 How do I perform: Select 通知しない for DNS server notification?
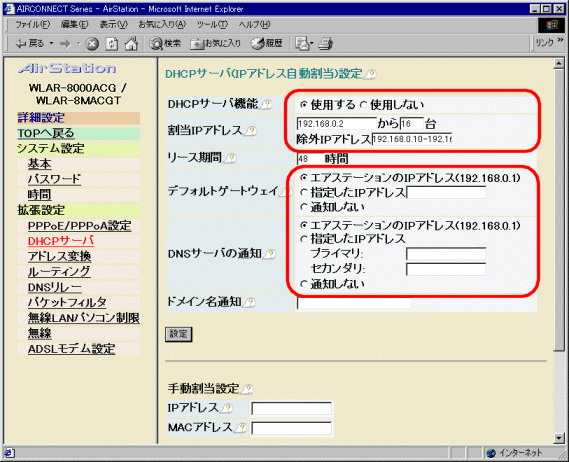304,284
